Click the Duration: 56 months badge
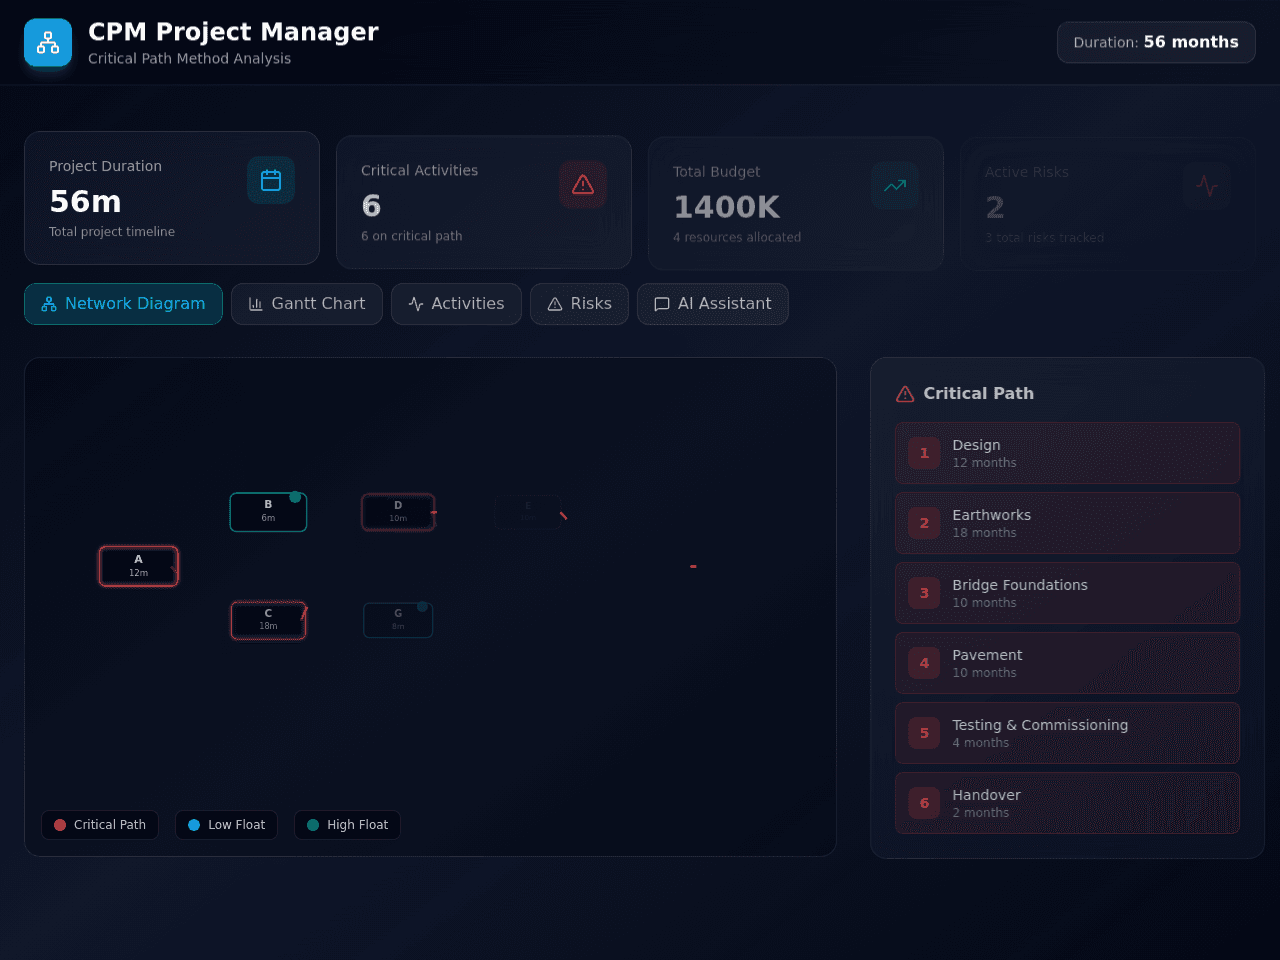The image size is (1280, 960). (1156, 42)
